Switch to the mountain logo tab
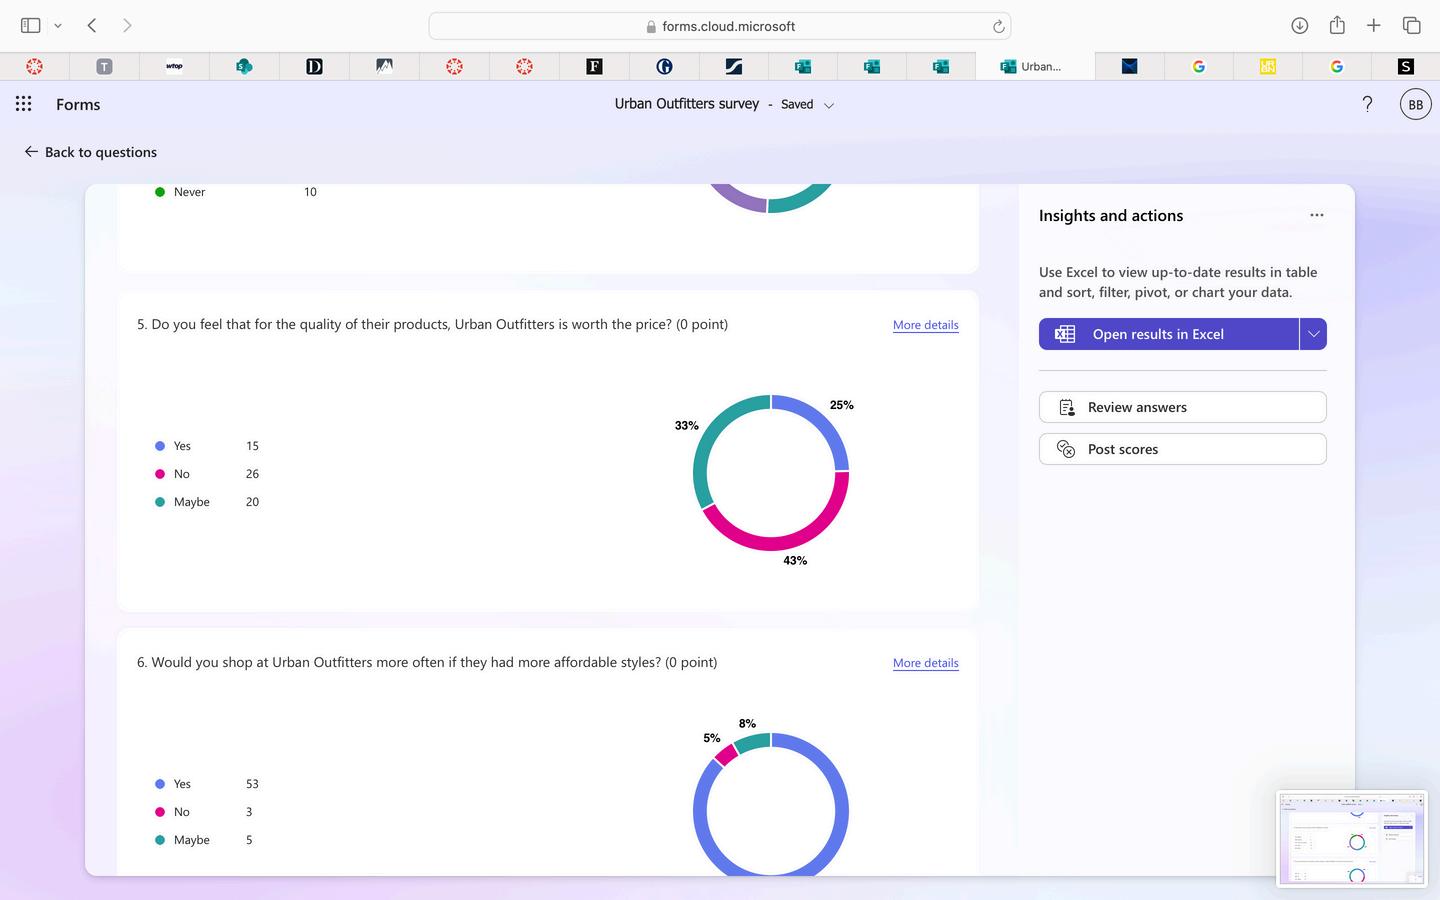The height and width of the screenshot is (900, 1440). tap(384, 66)
